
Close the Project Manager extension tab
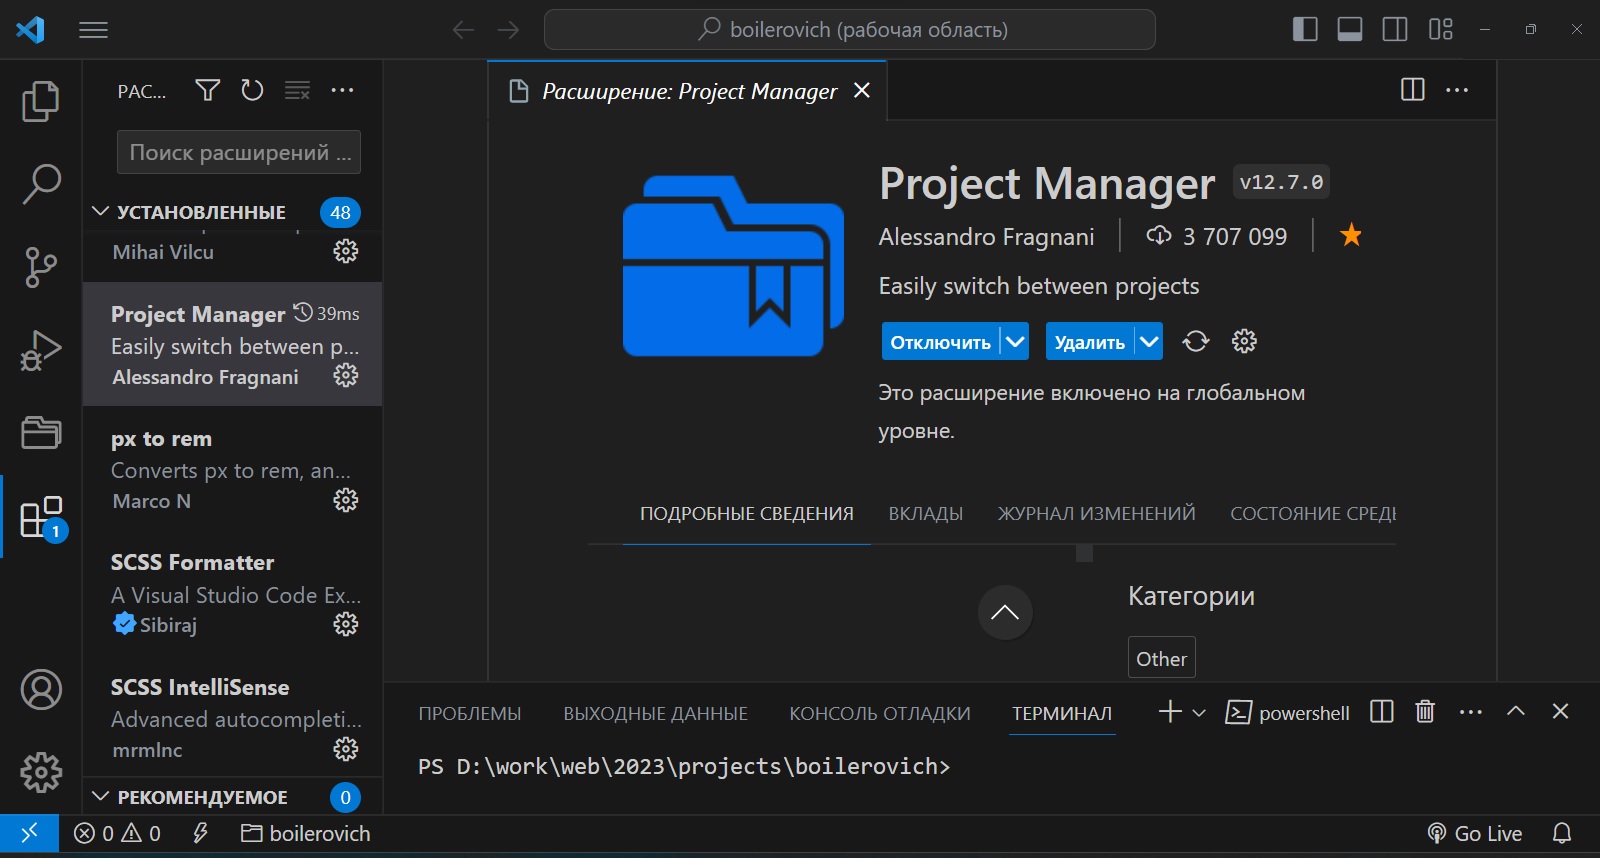click(x=862, y=90)
